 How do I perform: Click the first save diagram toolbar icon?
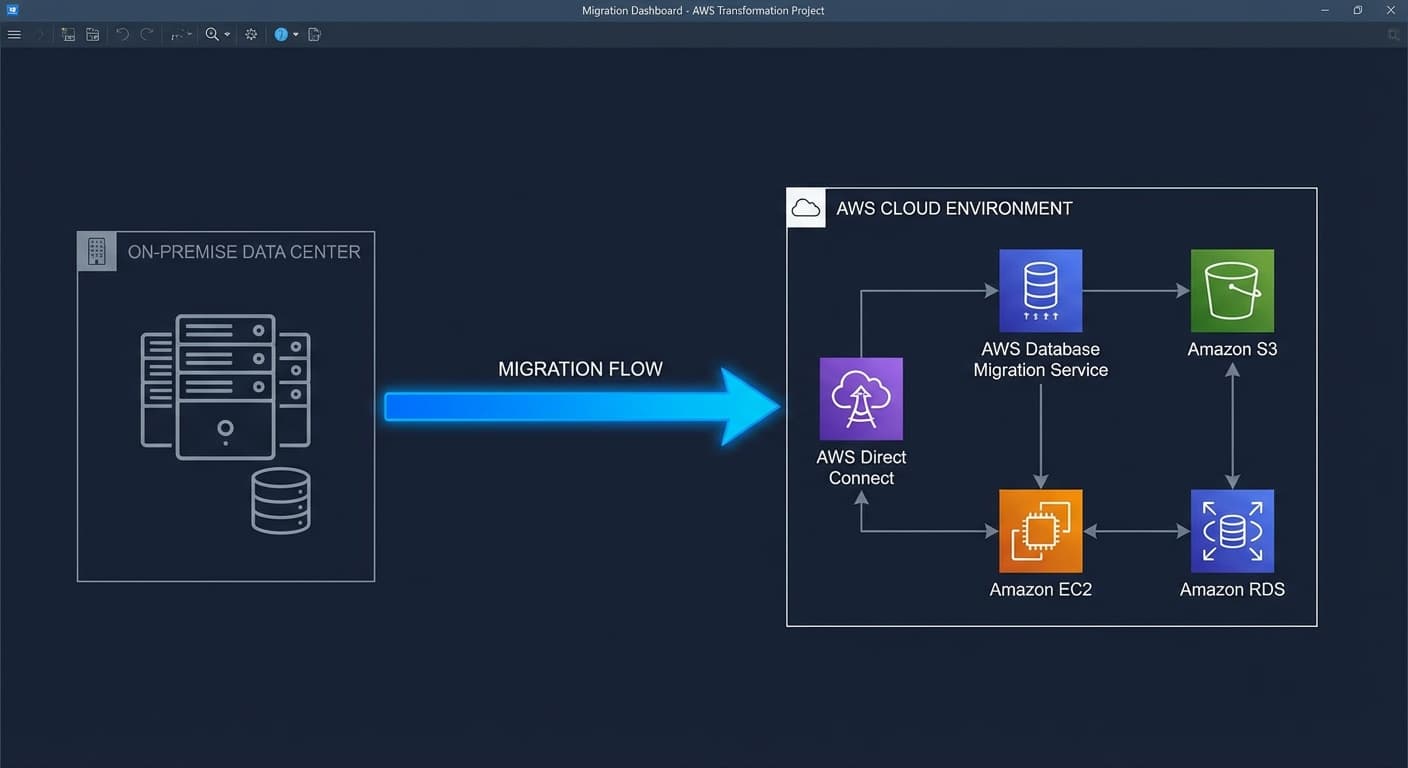tap(68, 34)
